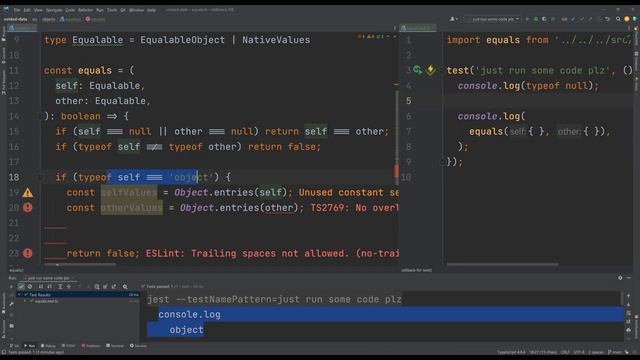Open the Edit menu

point(27,10)
